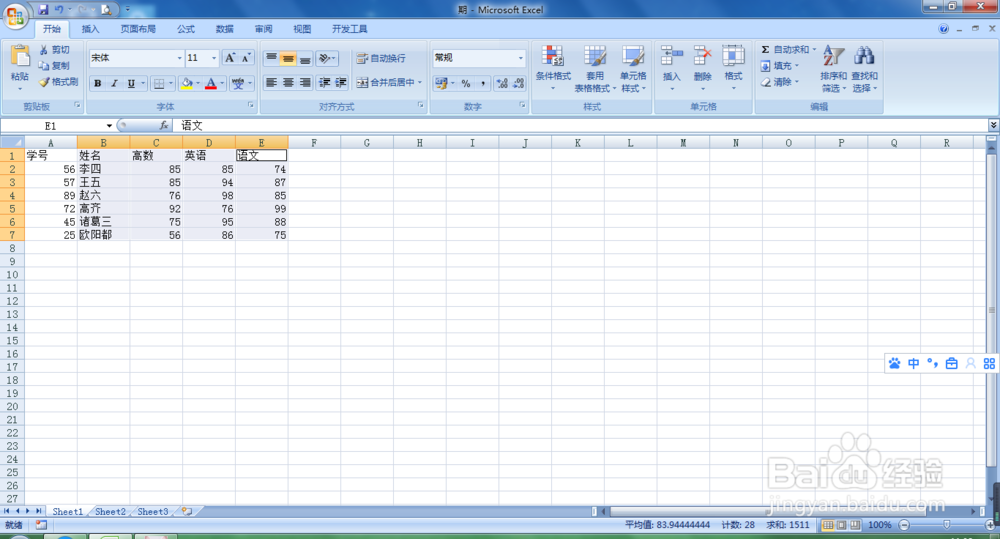The image size is (1000, 539).
Task: Undo the last action
Action: click(59, 10)
